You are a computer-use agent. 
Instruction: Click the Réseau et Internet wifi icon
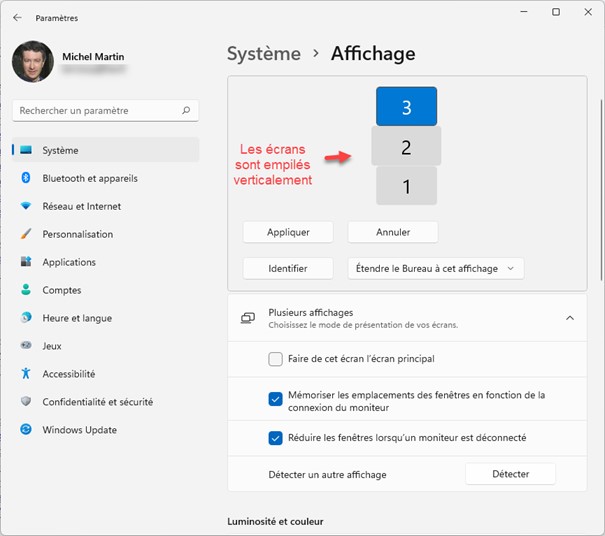[26, 206]
